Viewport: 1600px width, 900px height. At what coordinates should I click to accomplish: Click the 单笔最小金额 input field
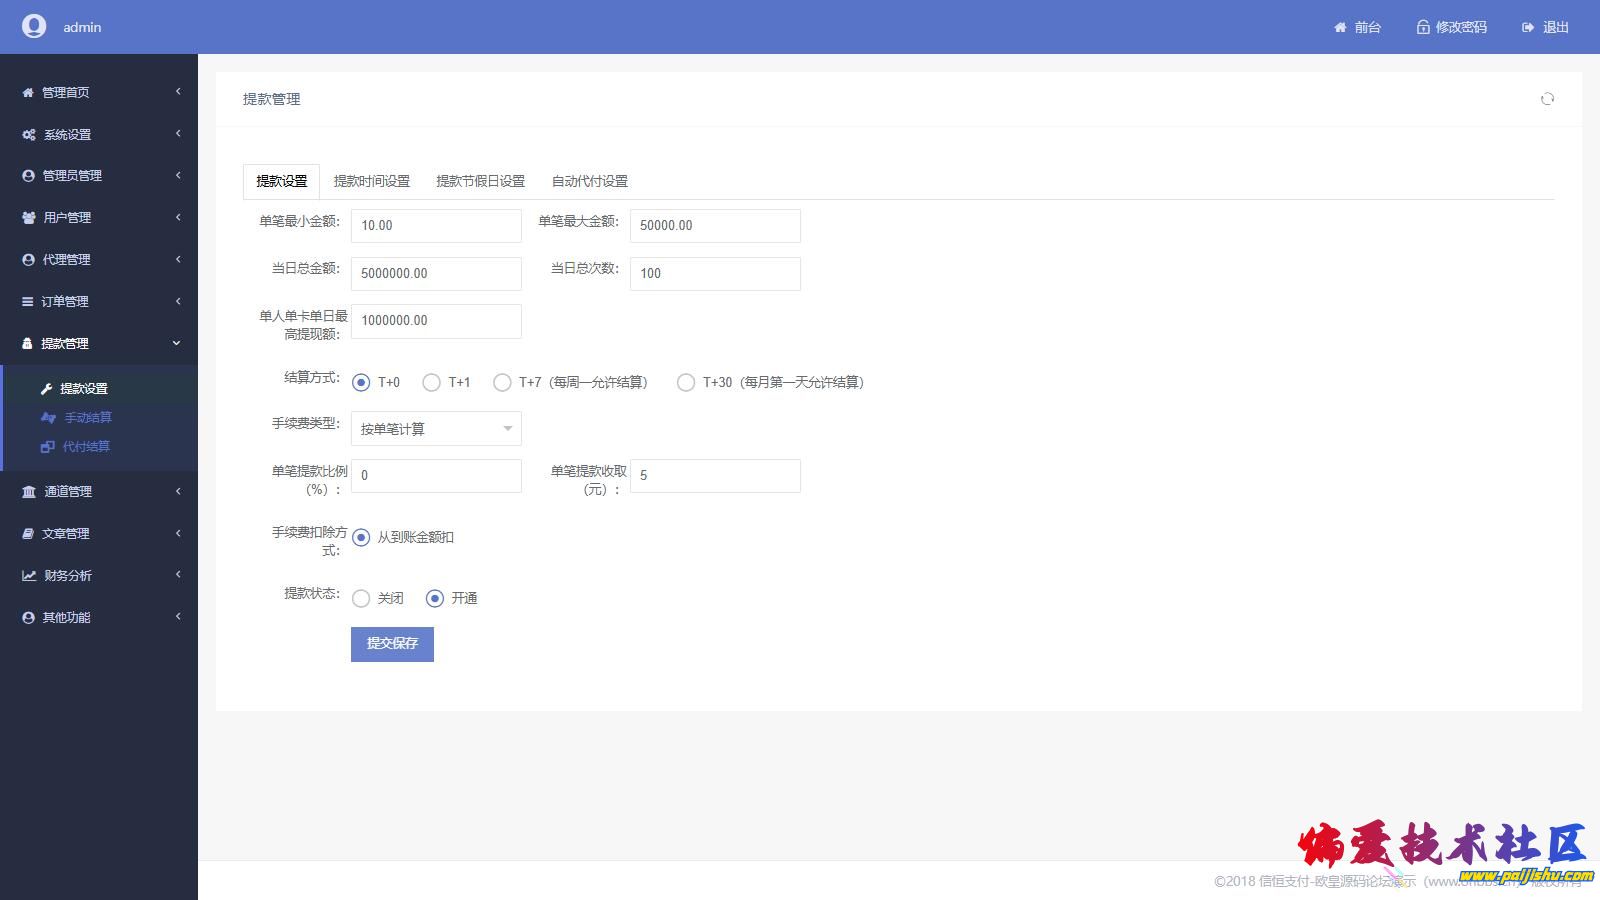click(436, 226)
